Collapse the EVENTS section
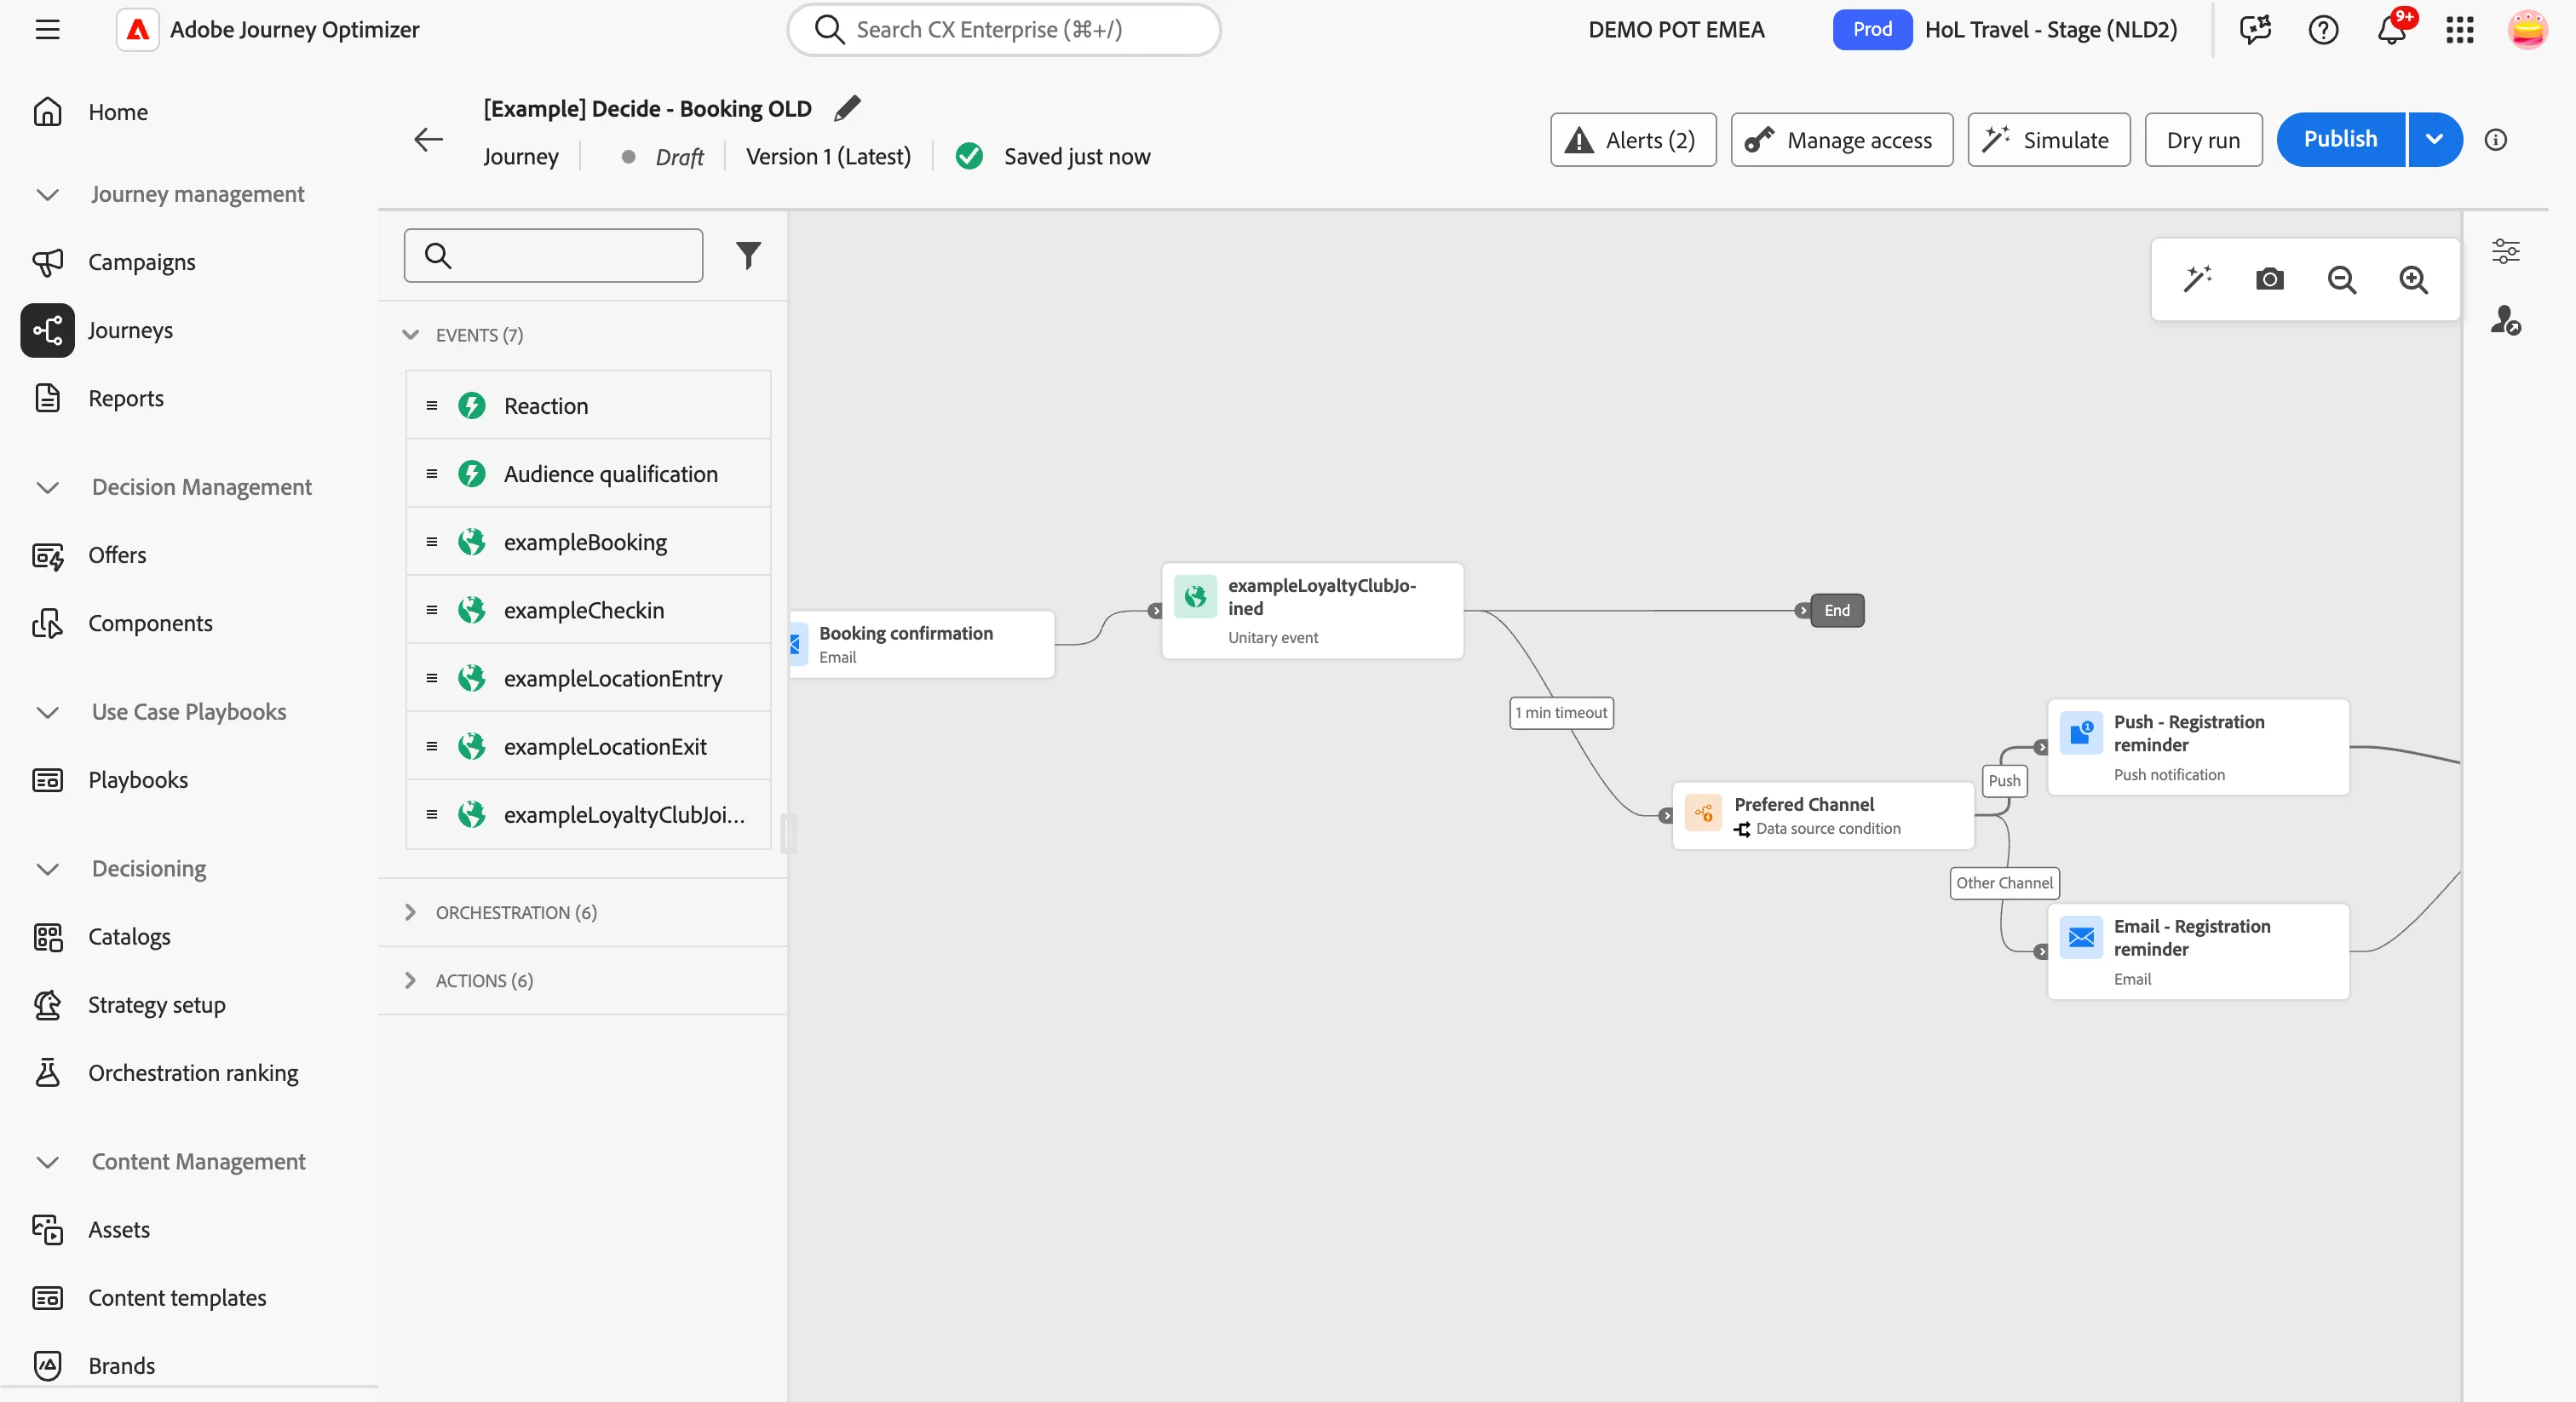Screen dimensions: 2576x1402 [x=410, y=335]
